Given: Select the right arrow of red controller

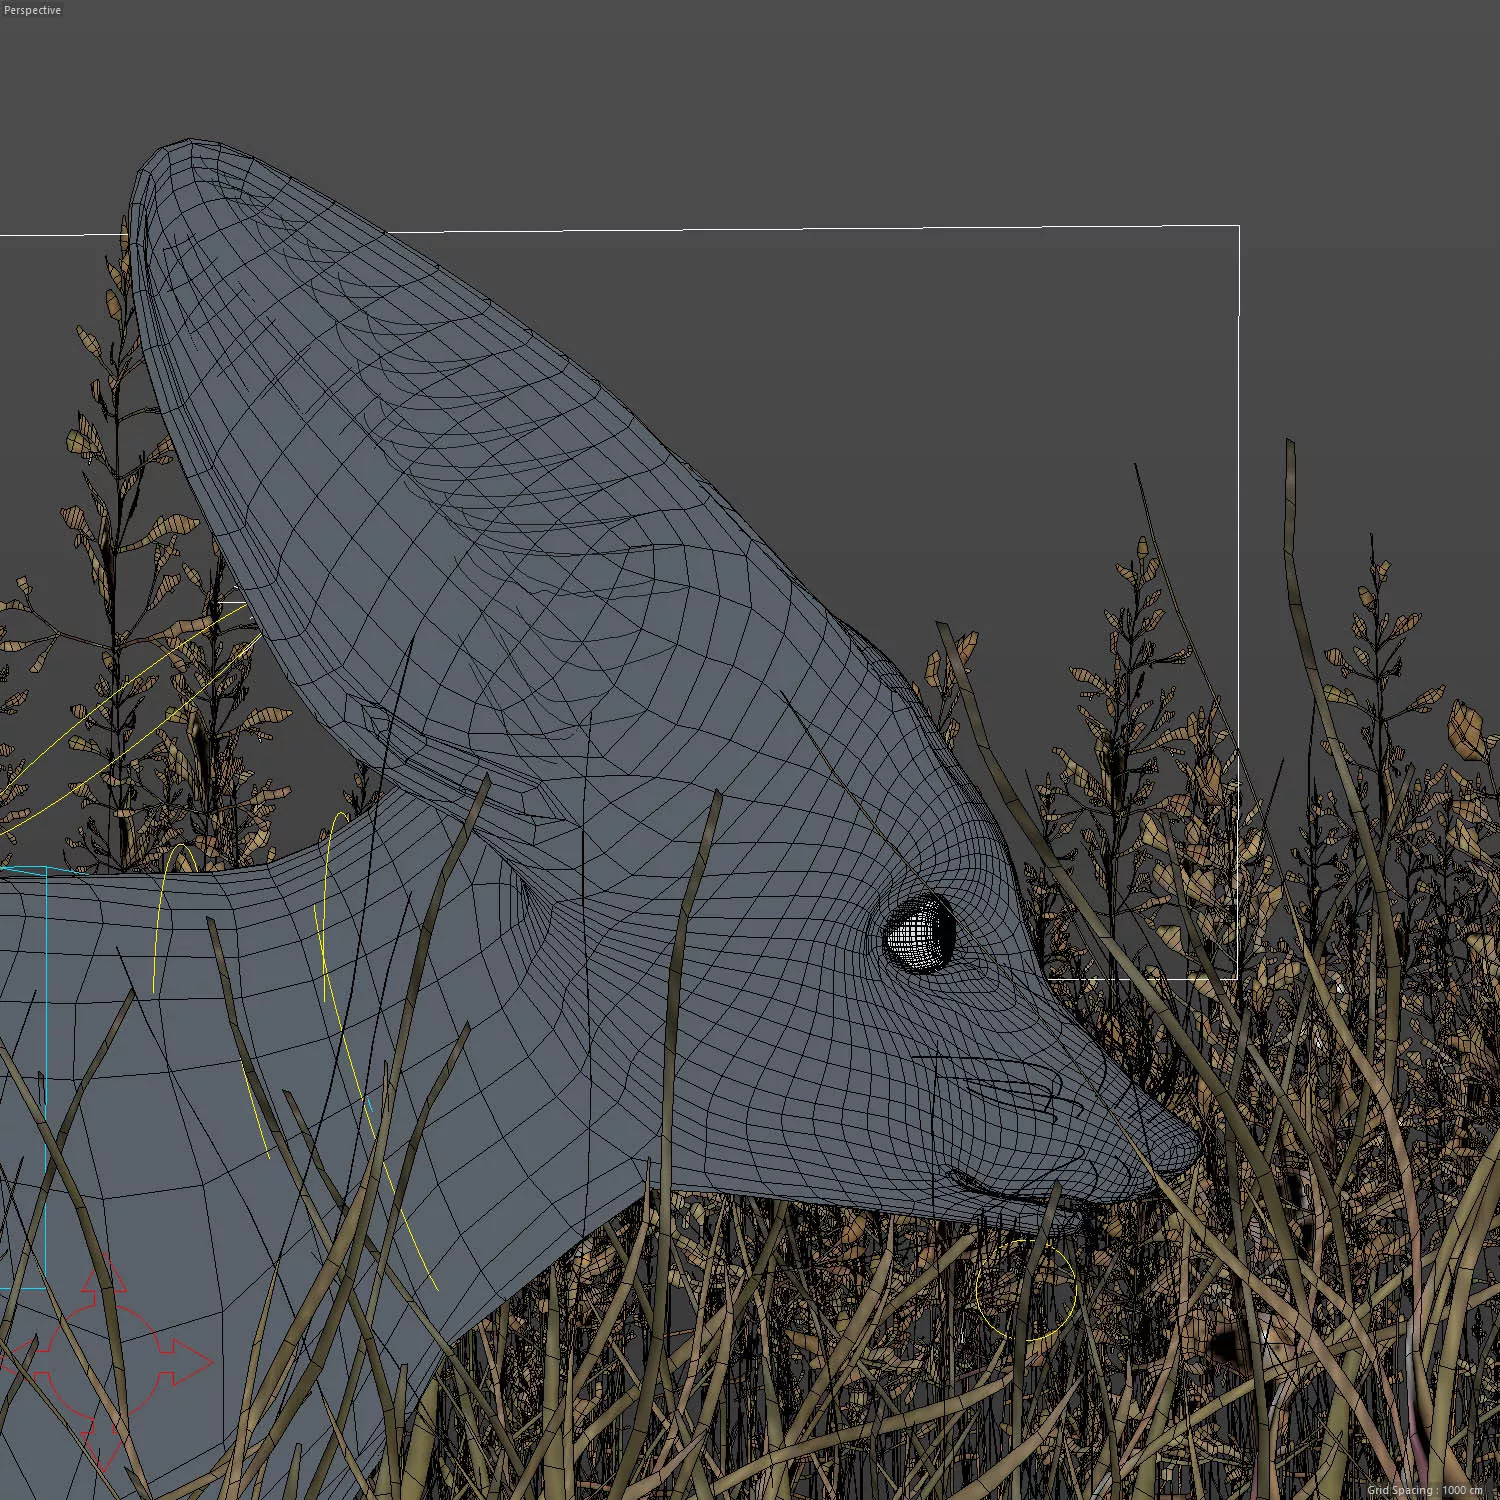Looking at the screenshot, I should 190,1361.
